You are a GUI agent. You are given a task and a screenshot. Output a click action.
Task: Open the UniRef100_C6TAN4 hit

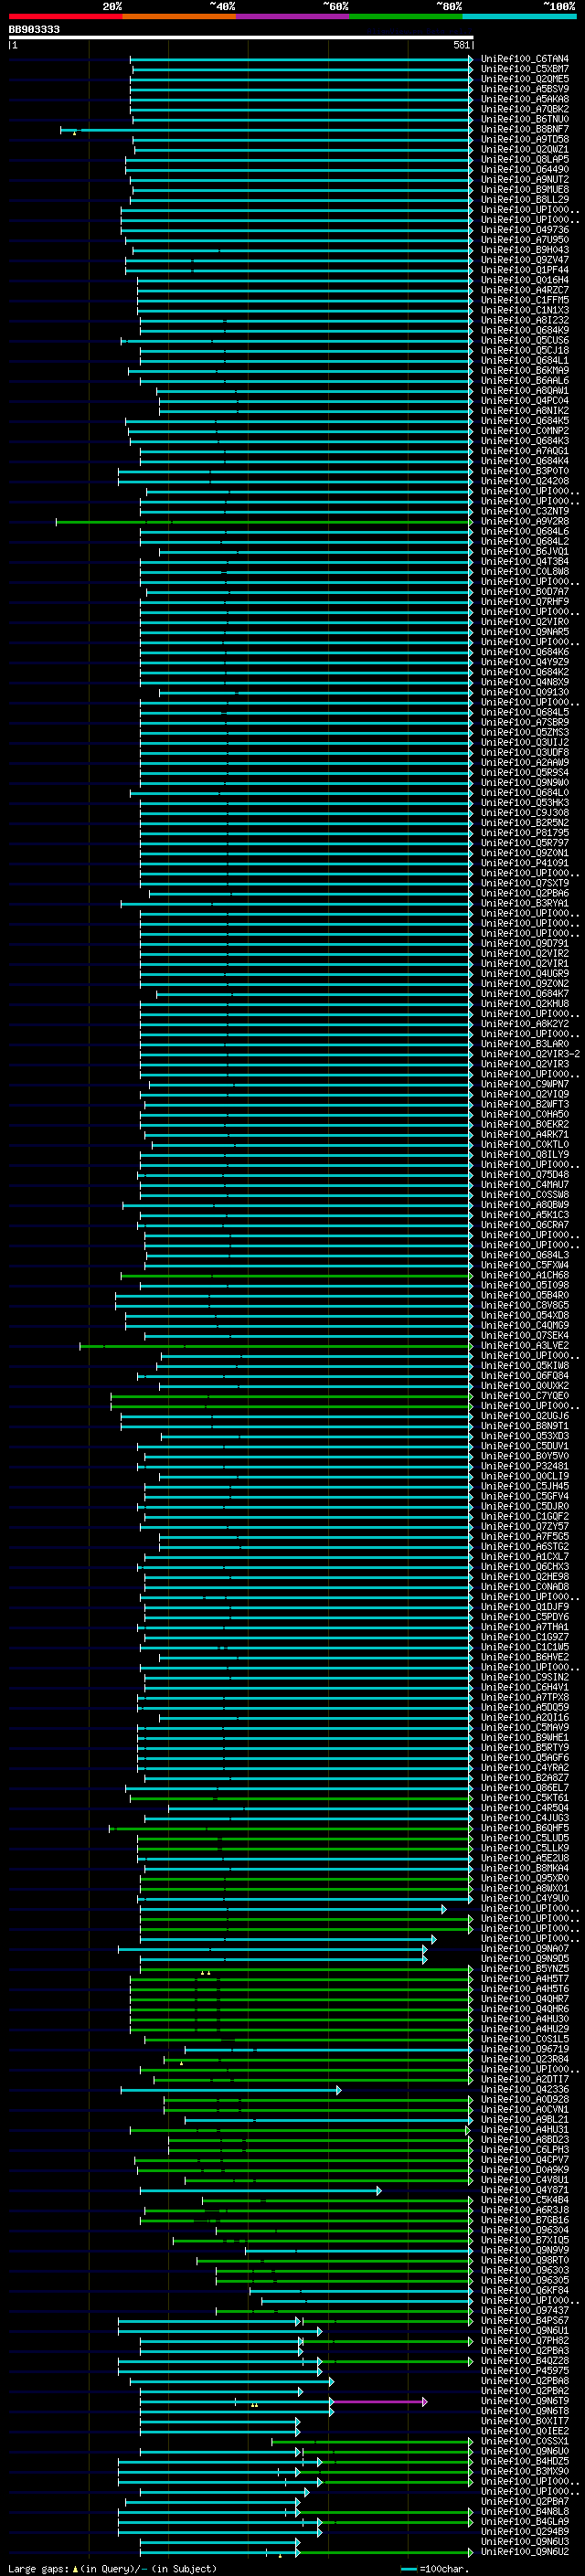[525, 59]
